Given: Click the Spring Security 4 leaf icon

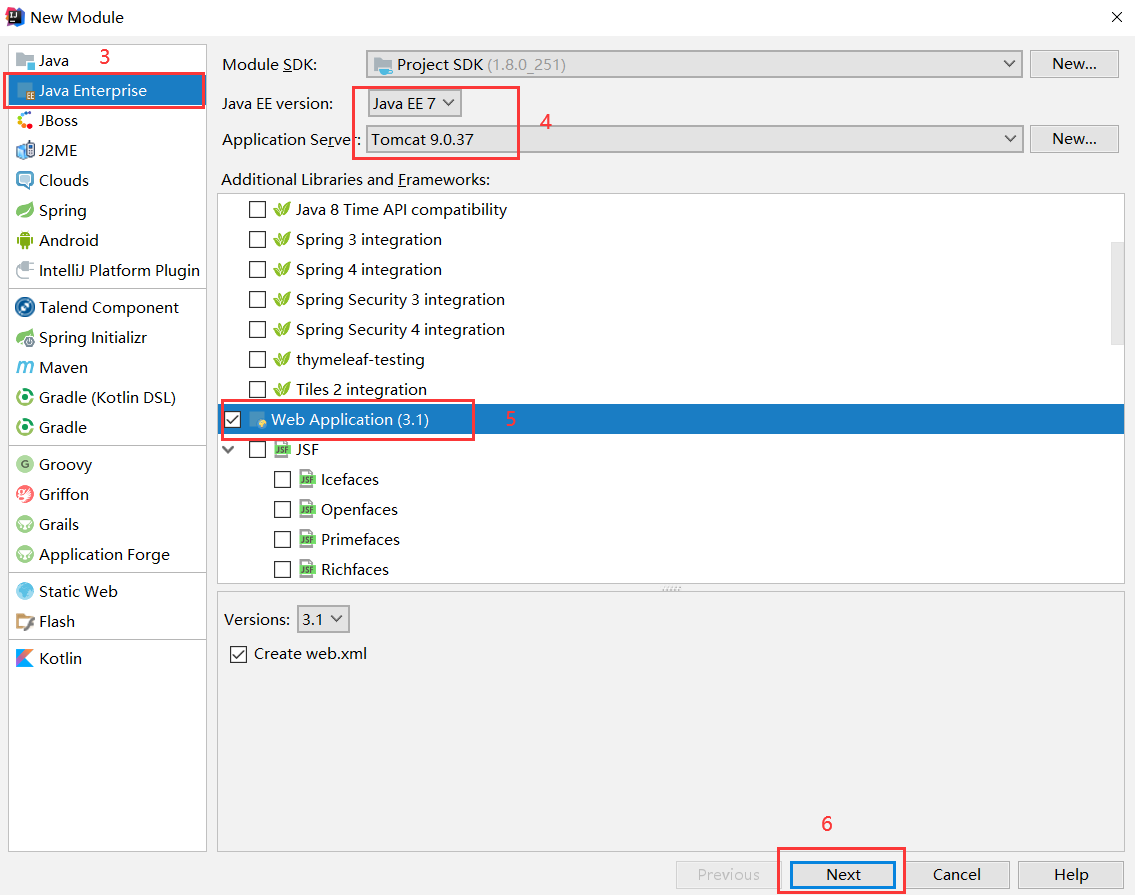Looking at the screenshot, I should [282, 329].
